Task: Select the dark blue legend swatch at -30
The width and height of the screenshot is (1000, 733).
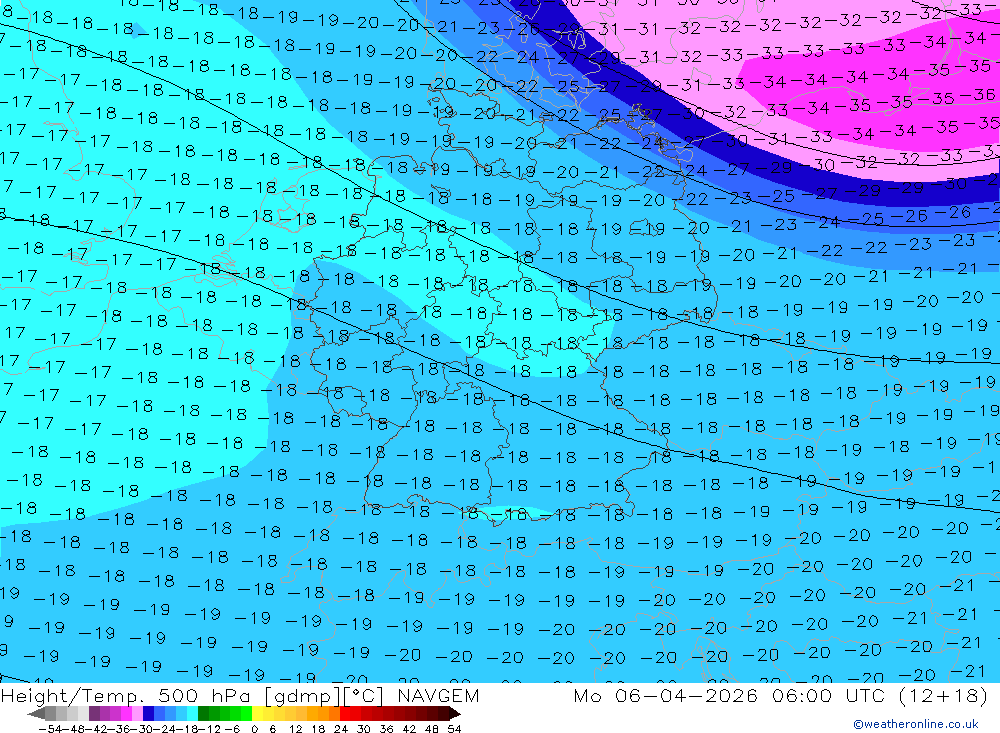Action: tap(148, 713)
